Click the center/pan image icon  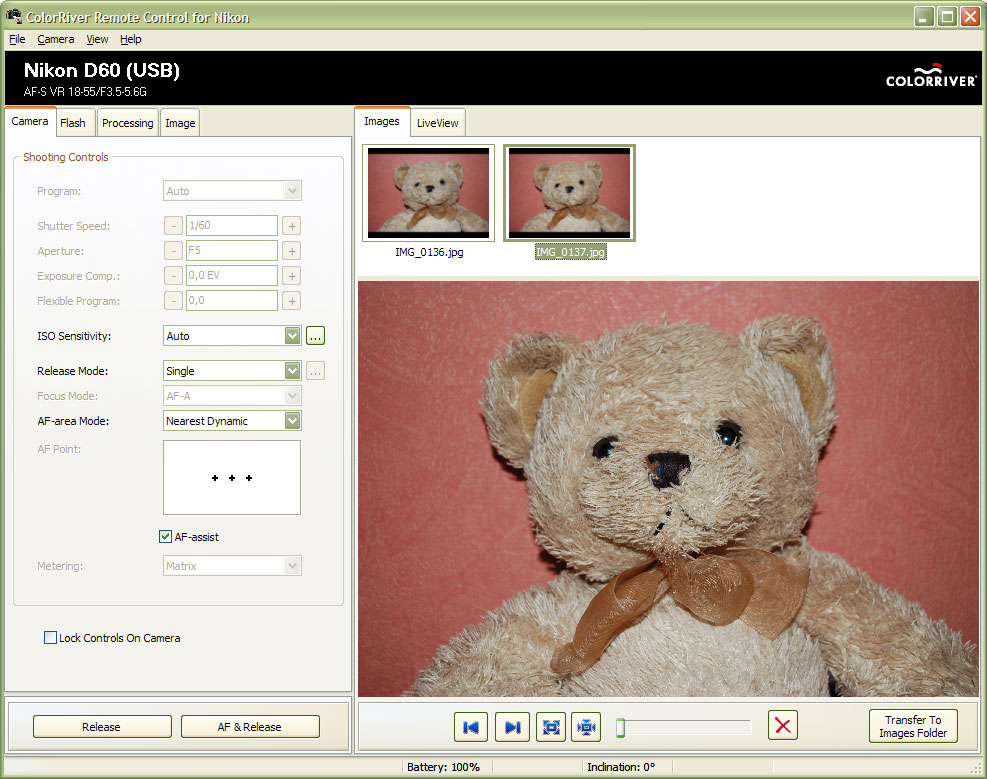point(586,727)
